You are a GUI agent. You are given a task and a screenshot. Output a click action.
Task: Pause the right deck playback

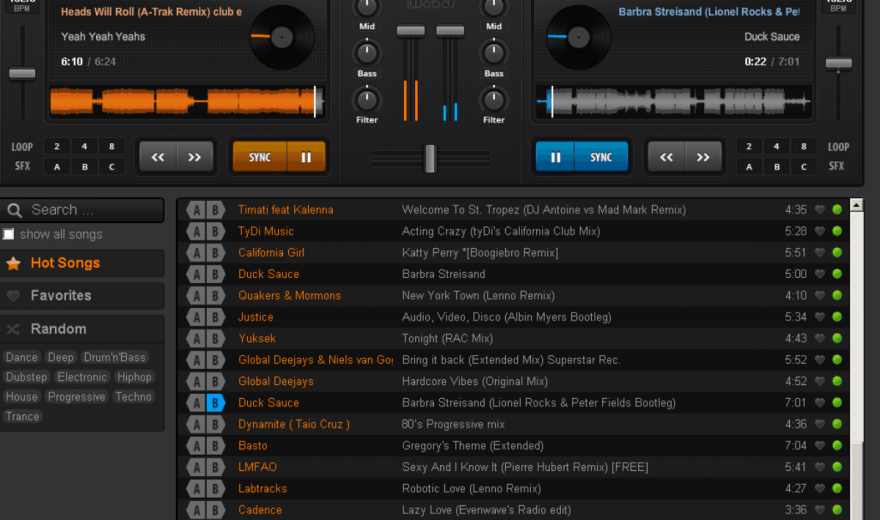coord(555,157)
